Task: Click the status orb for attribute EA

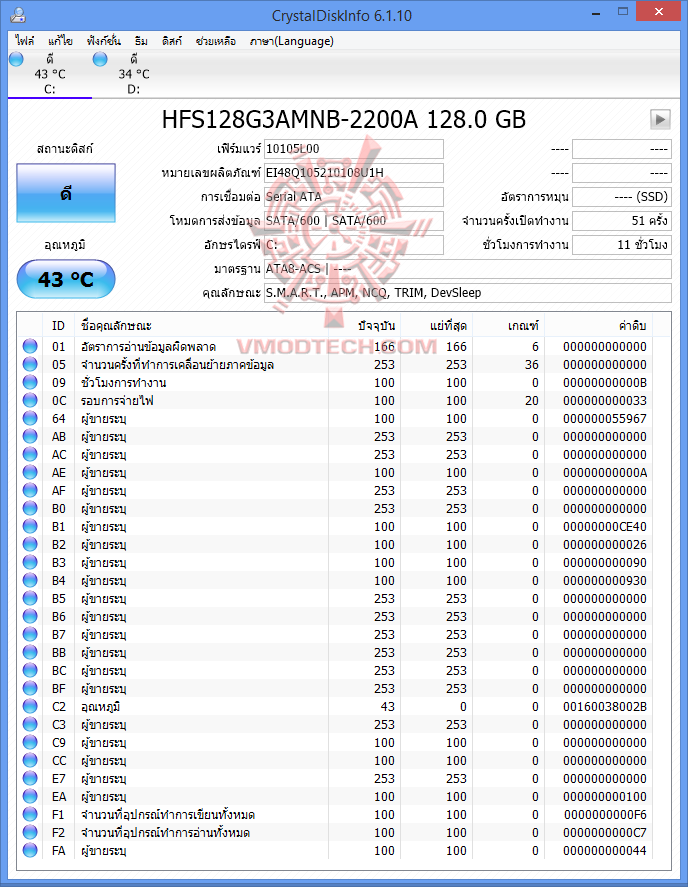Action: [x=30, y=796]
